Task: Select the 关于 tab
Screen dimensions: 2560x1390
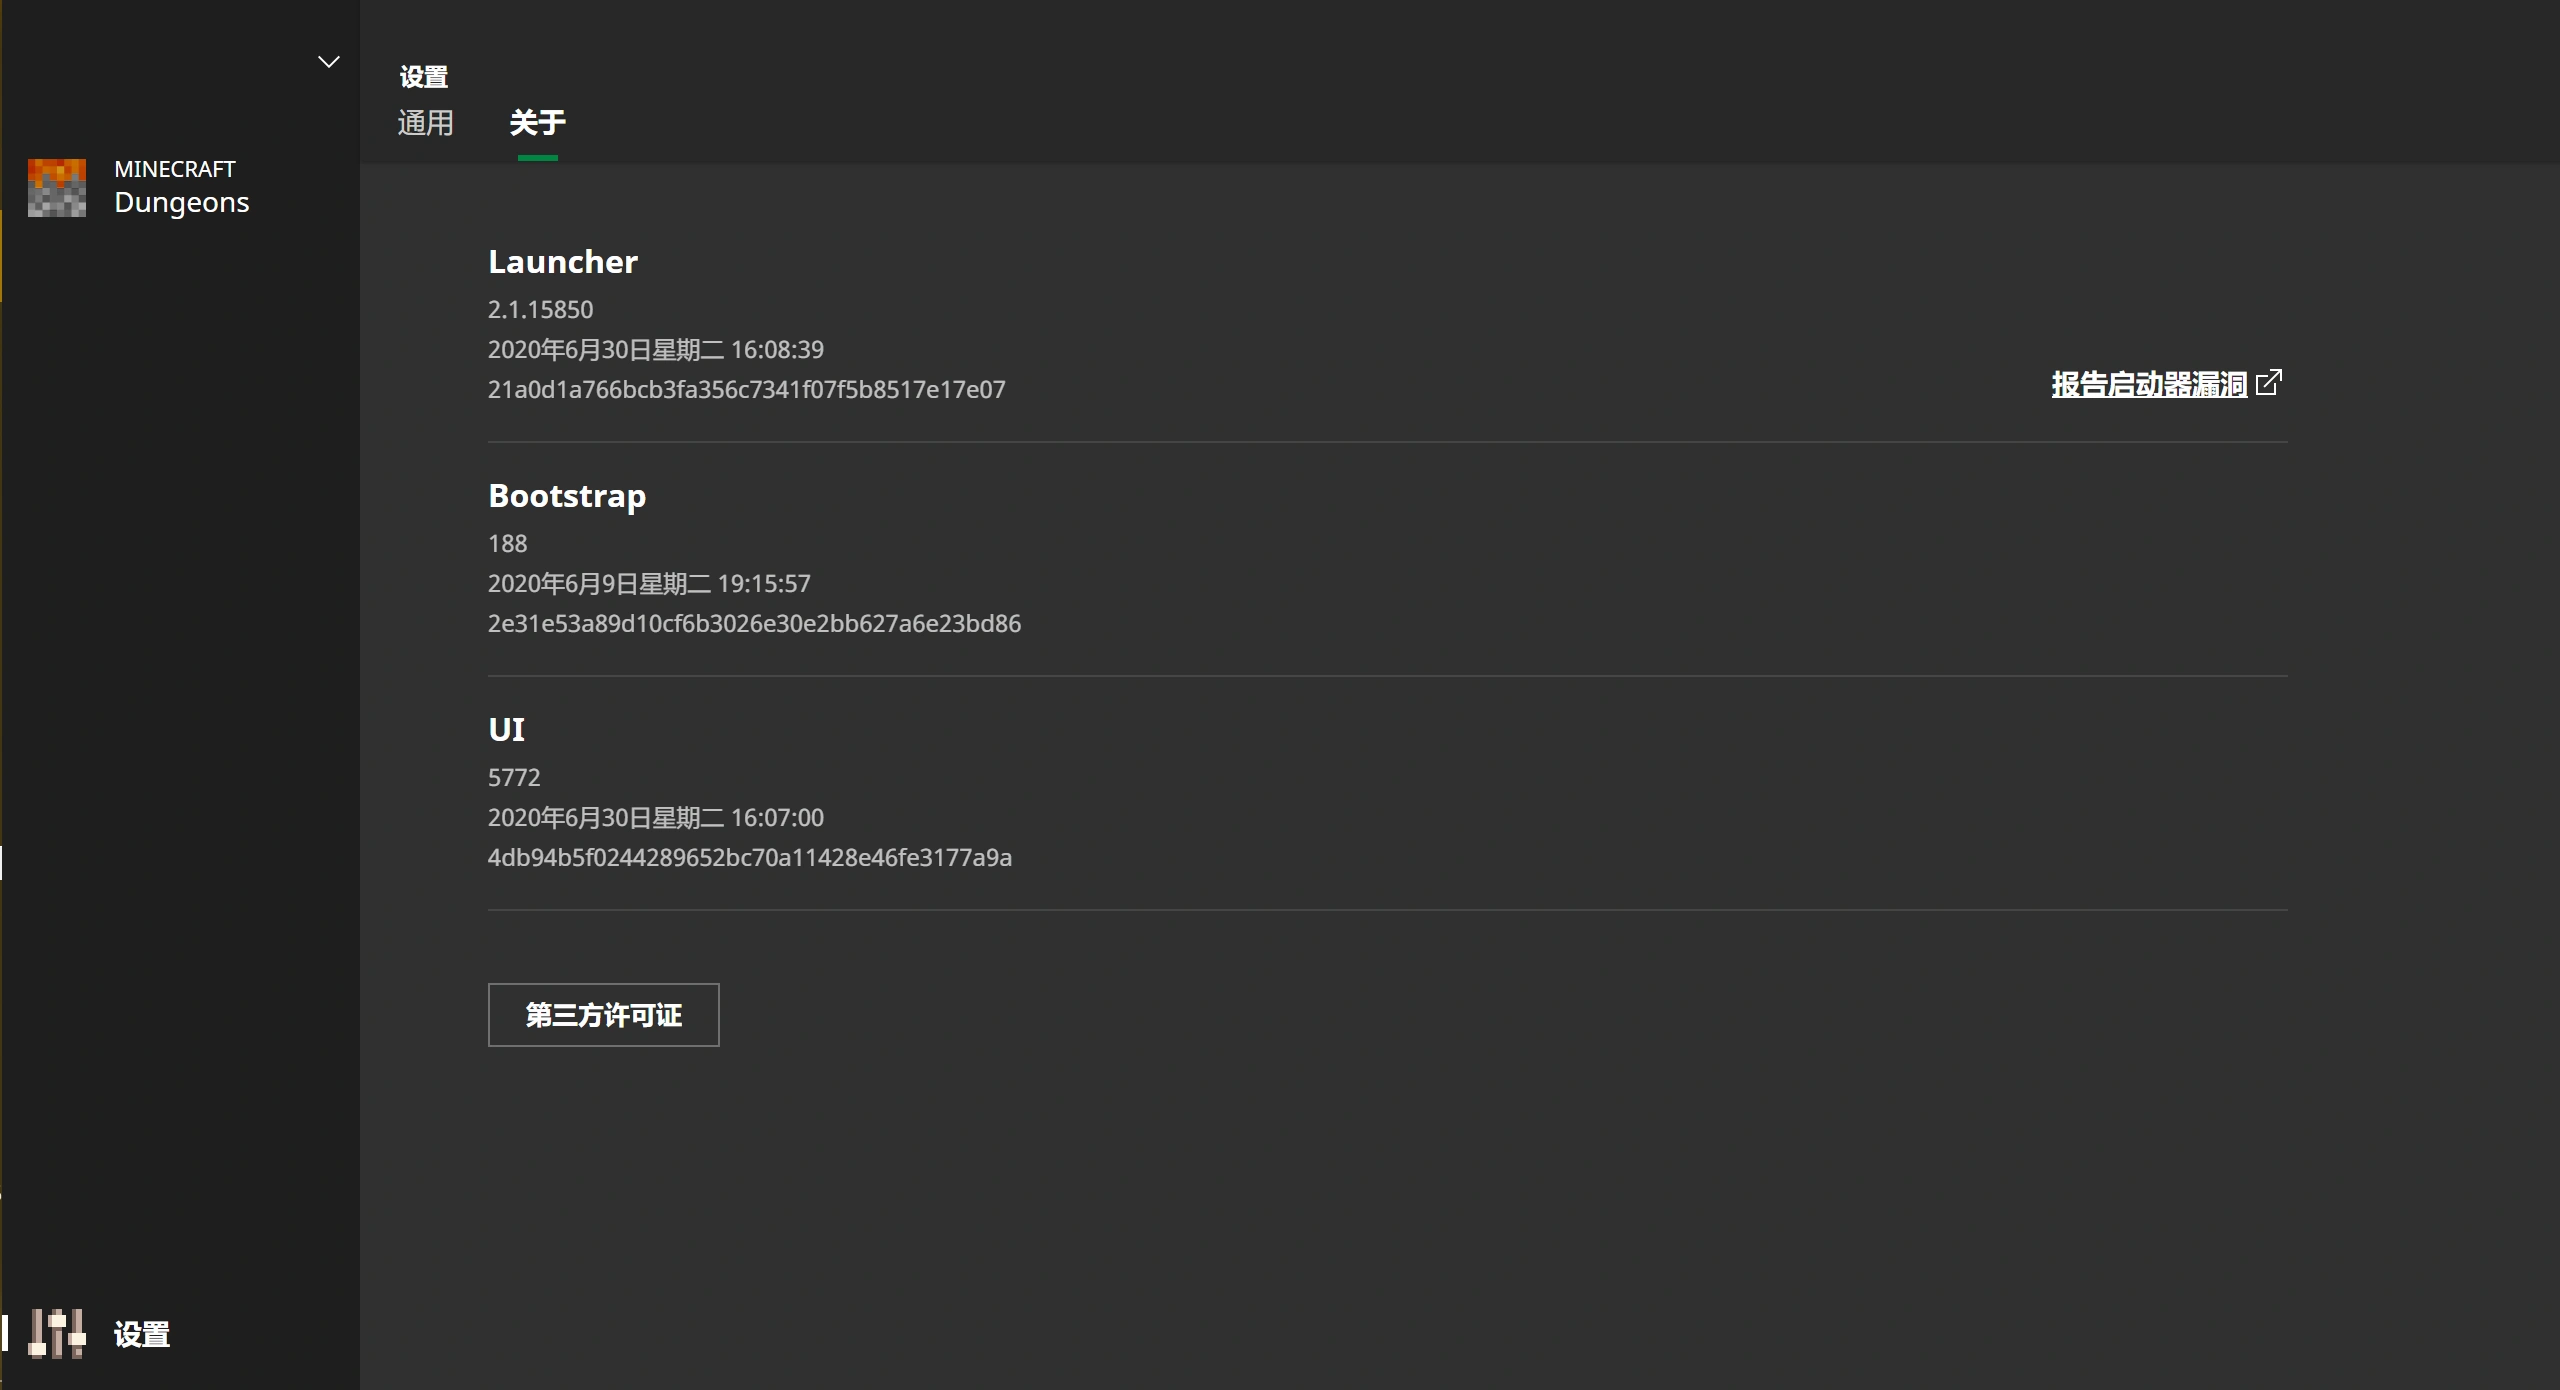Action: [x=537, y=123]
